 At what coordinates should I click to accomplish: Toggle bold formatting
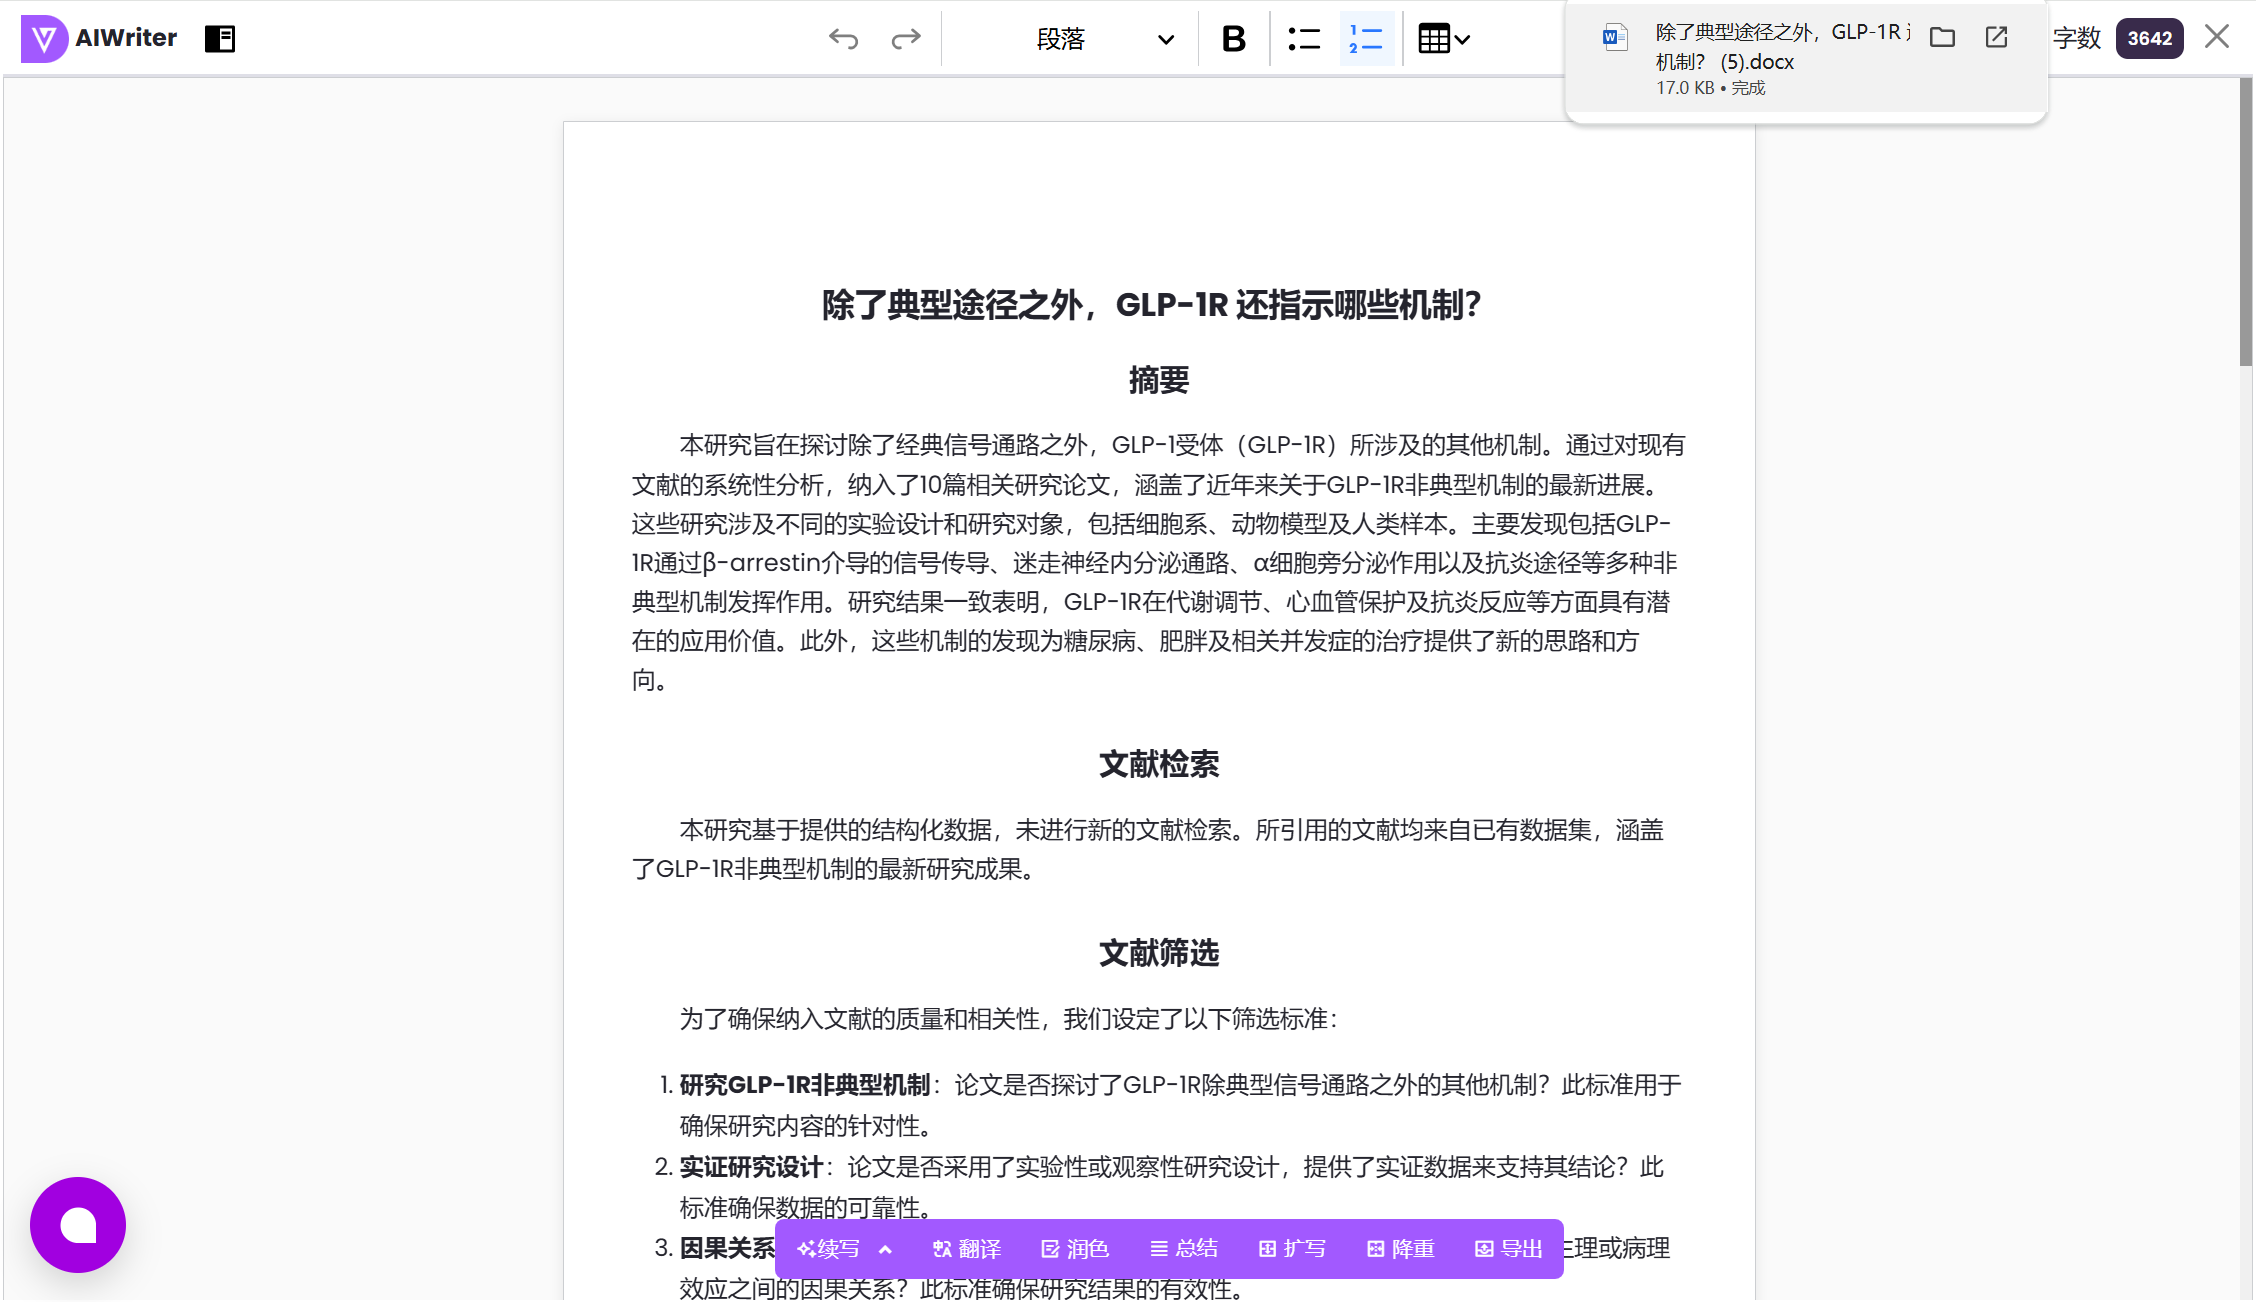click(1233, 38)
